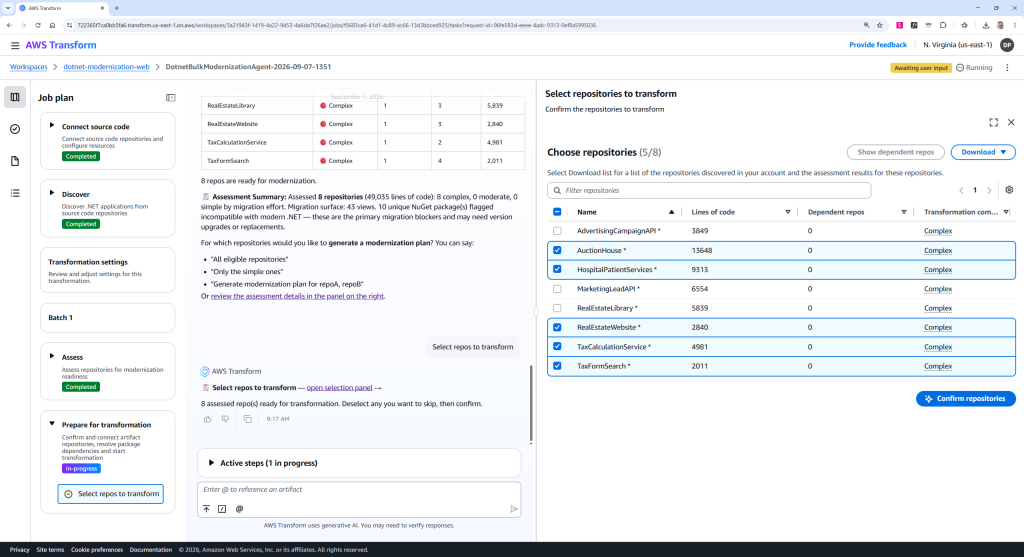
Task: Click the chat panel vertical scrollbar
Action: [531, 404]
